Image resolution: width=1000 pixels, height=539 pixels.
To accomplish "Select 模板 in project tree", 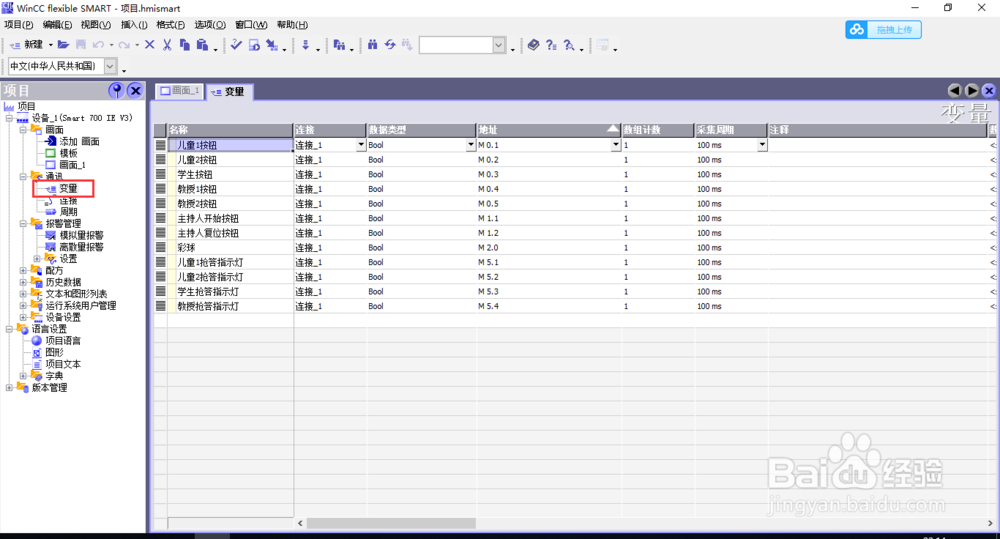I will [x=68, y=153].
